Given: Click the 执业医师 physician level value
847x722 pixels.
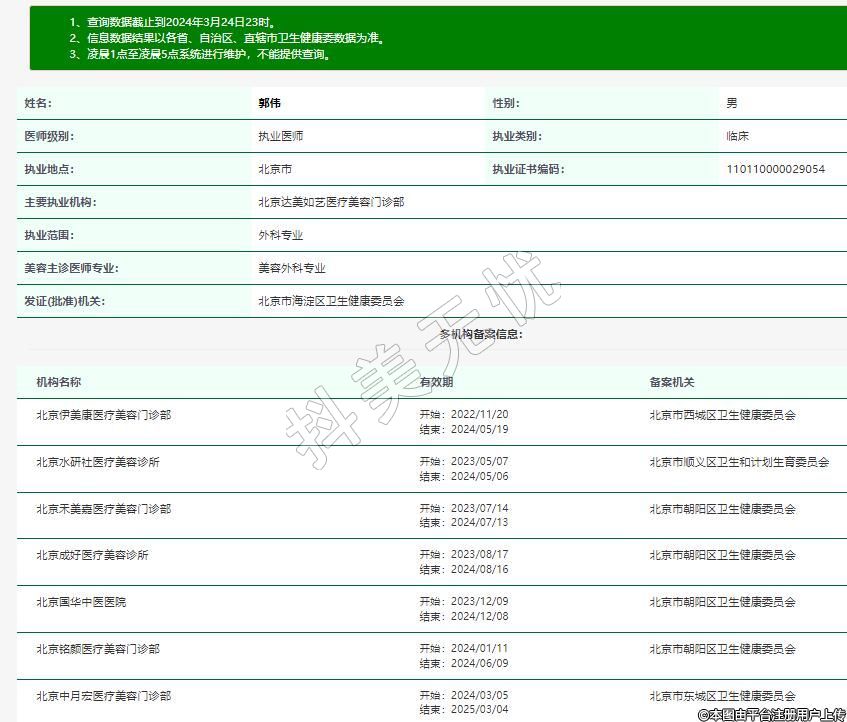Looking at the screenshot, I should pos(280,136).
